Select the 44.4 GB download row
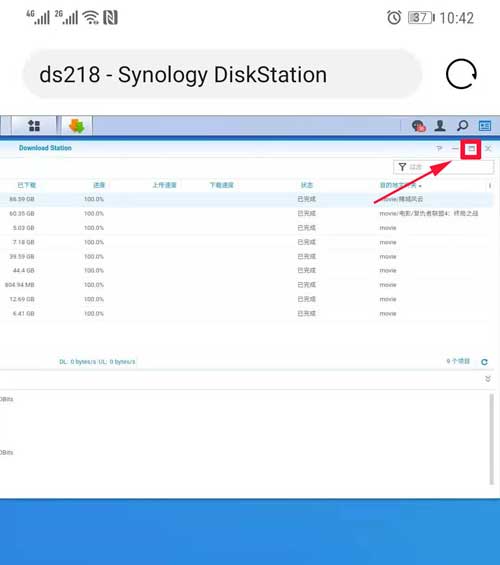The width and height of the screenshot is (500, 565). [246, 271]
